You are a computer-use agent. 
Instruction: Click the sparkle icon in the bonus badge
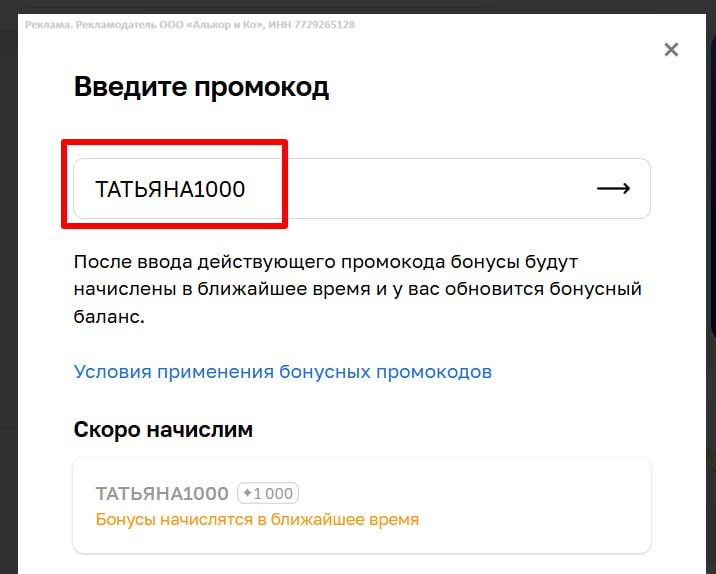[x=247, y=493]
